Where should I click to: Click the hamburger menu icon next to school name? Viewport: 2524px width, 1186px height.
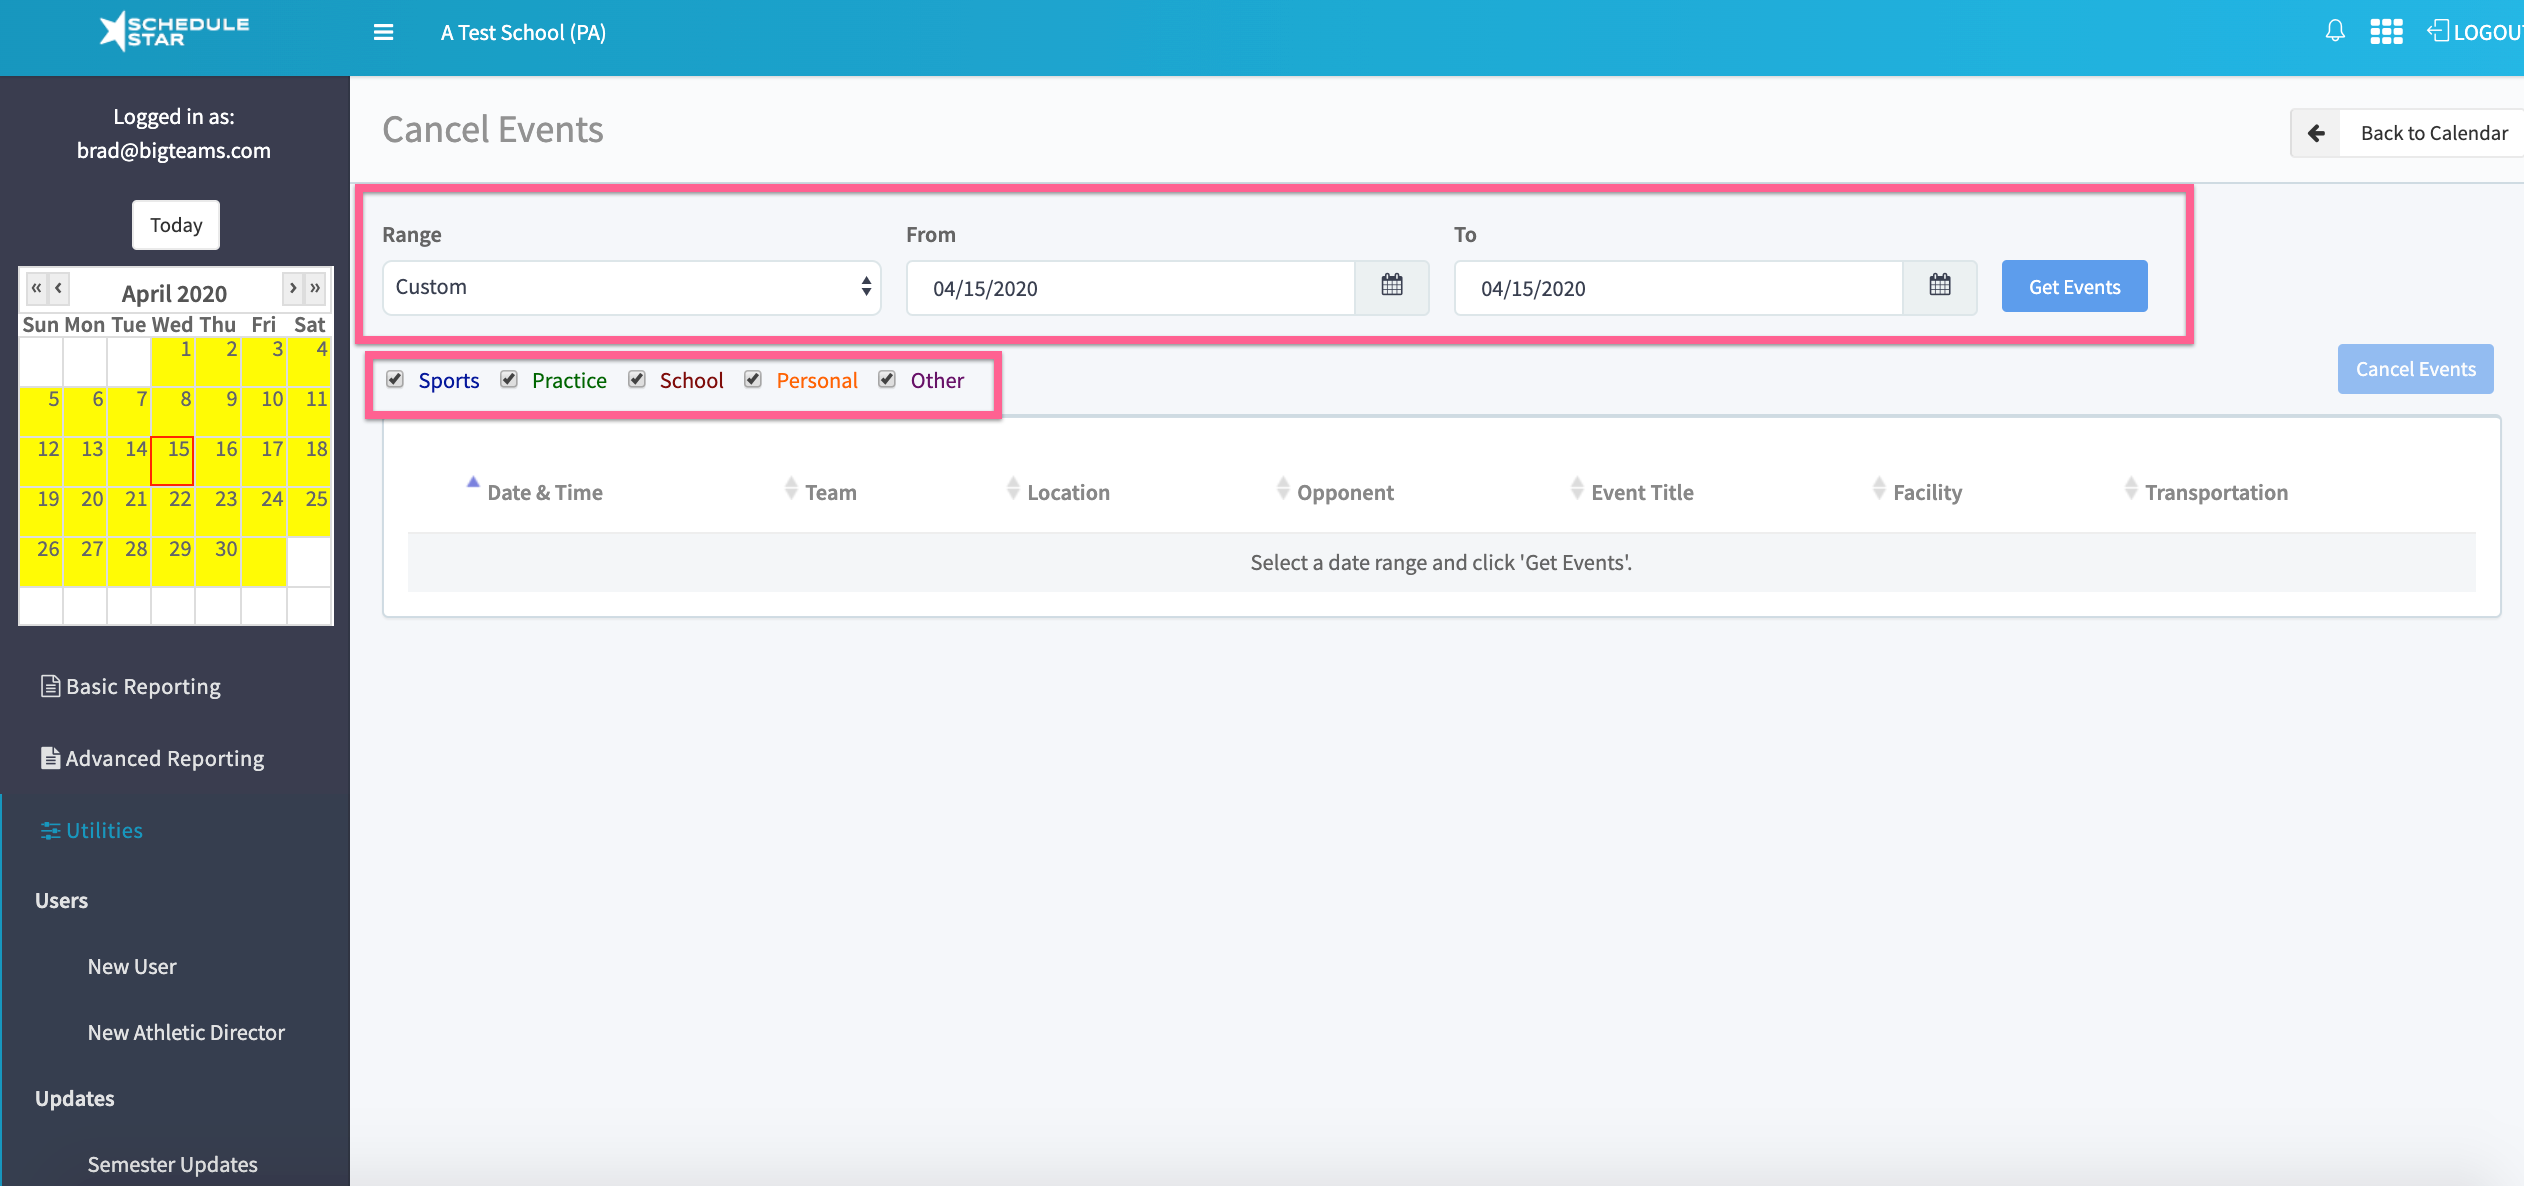pyautogui.click(x=383, y=32)
